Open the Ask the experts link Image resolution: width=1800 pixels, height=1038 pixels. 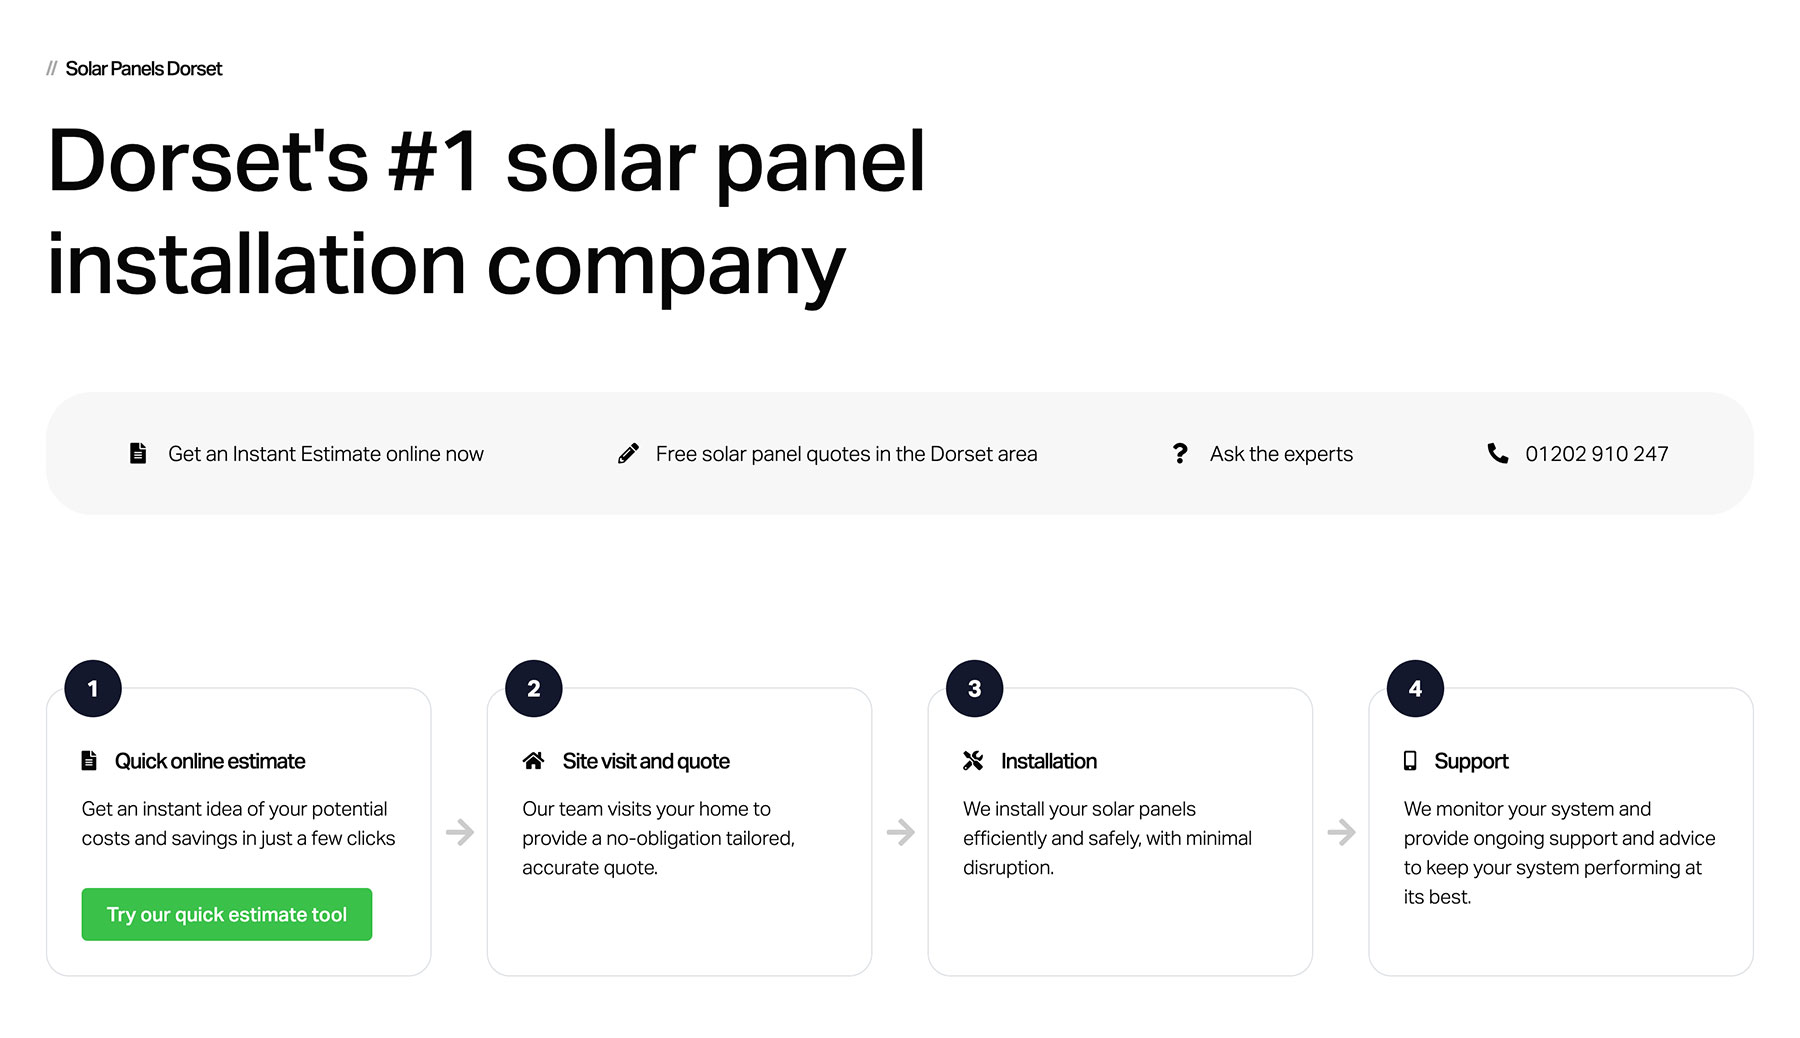tap(1281, 453)
